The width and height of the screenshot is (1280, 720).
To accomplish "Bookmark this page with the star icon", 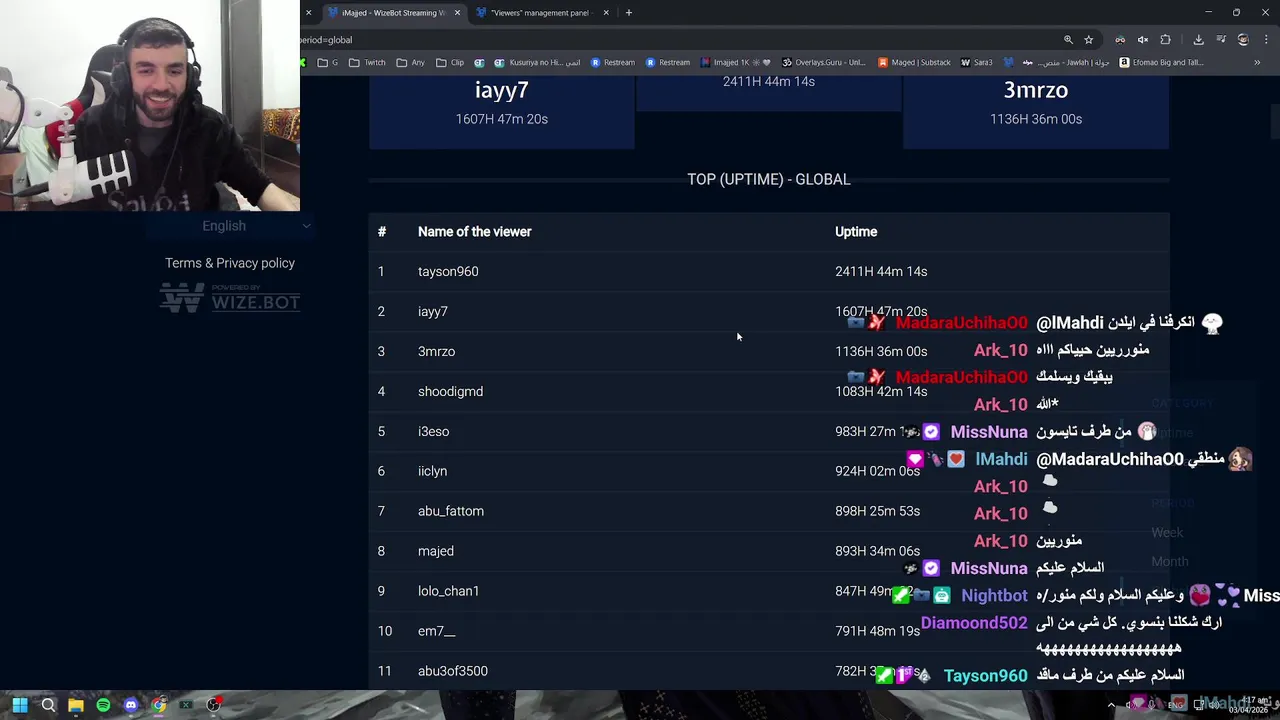I will (x=1089, y=40).
